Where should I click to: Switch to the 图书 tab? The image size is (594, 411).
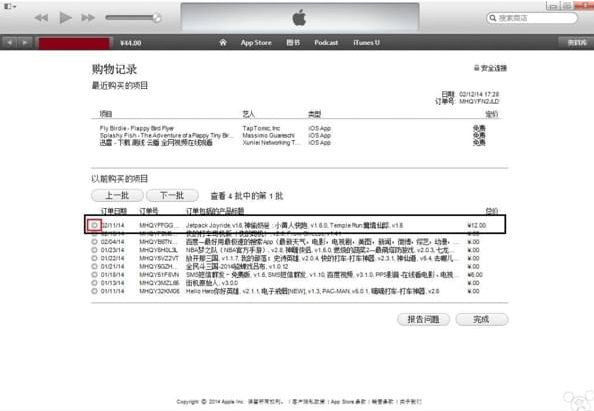pos(293,43)
